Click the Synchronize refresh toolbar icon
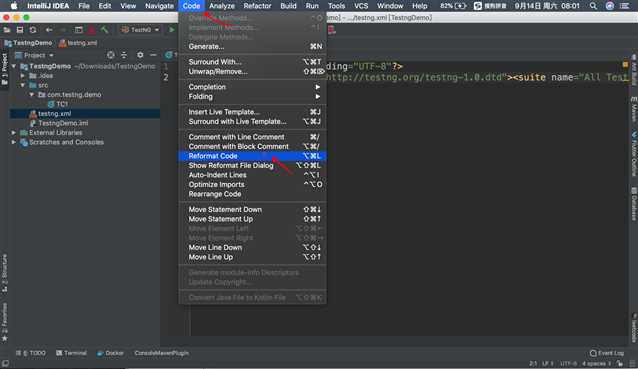This screenshot has height=369, width=638. [x=33, y=30]
